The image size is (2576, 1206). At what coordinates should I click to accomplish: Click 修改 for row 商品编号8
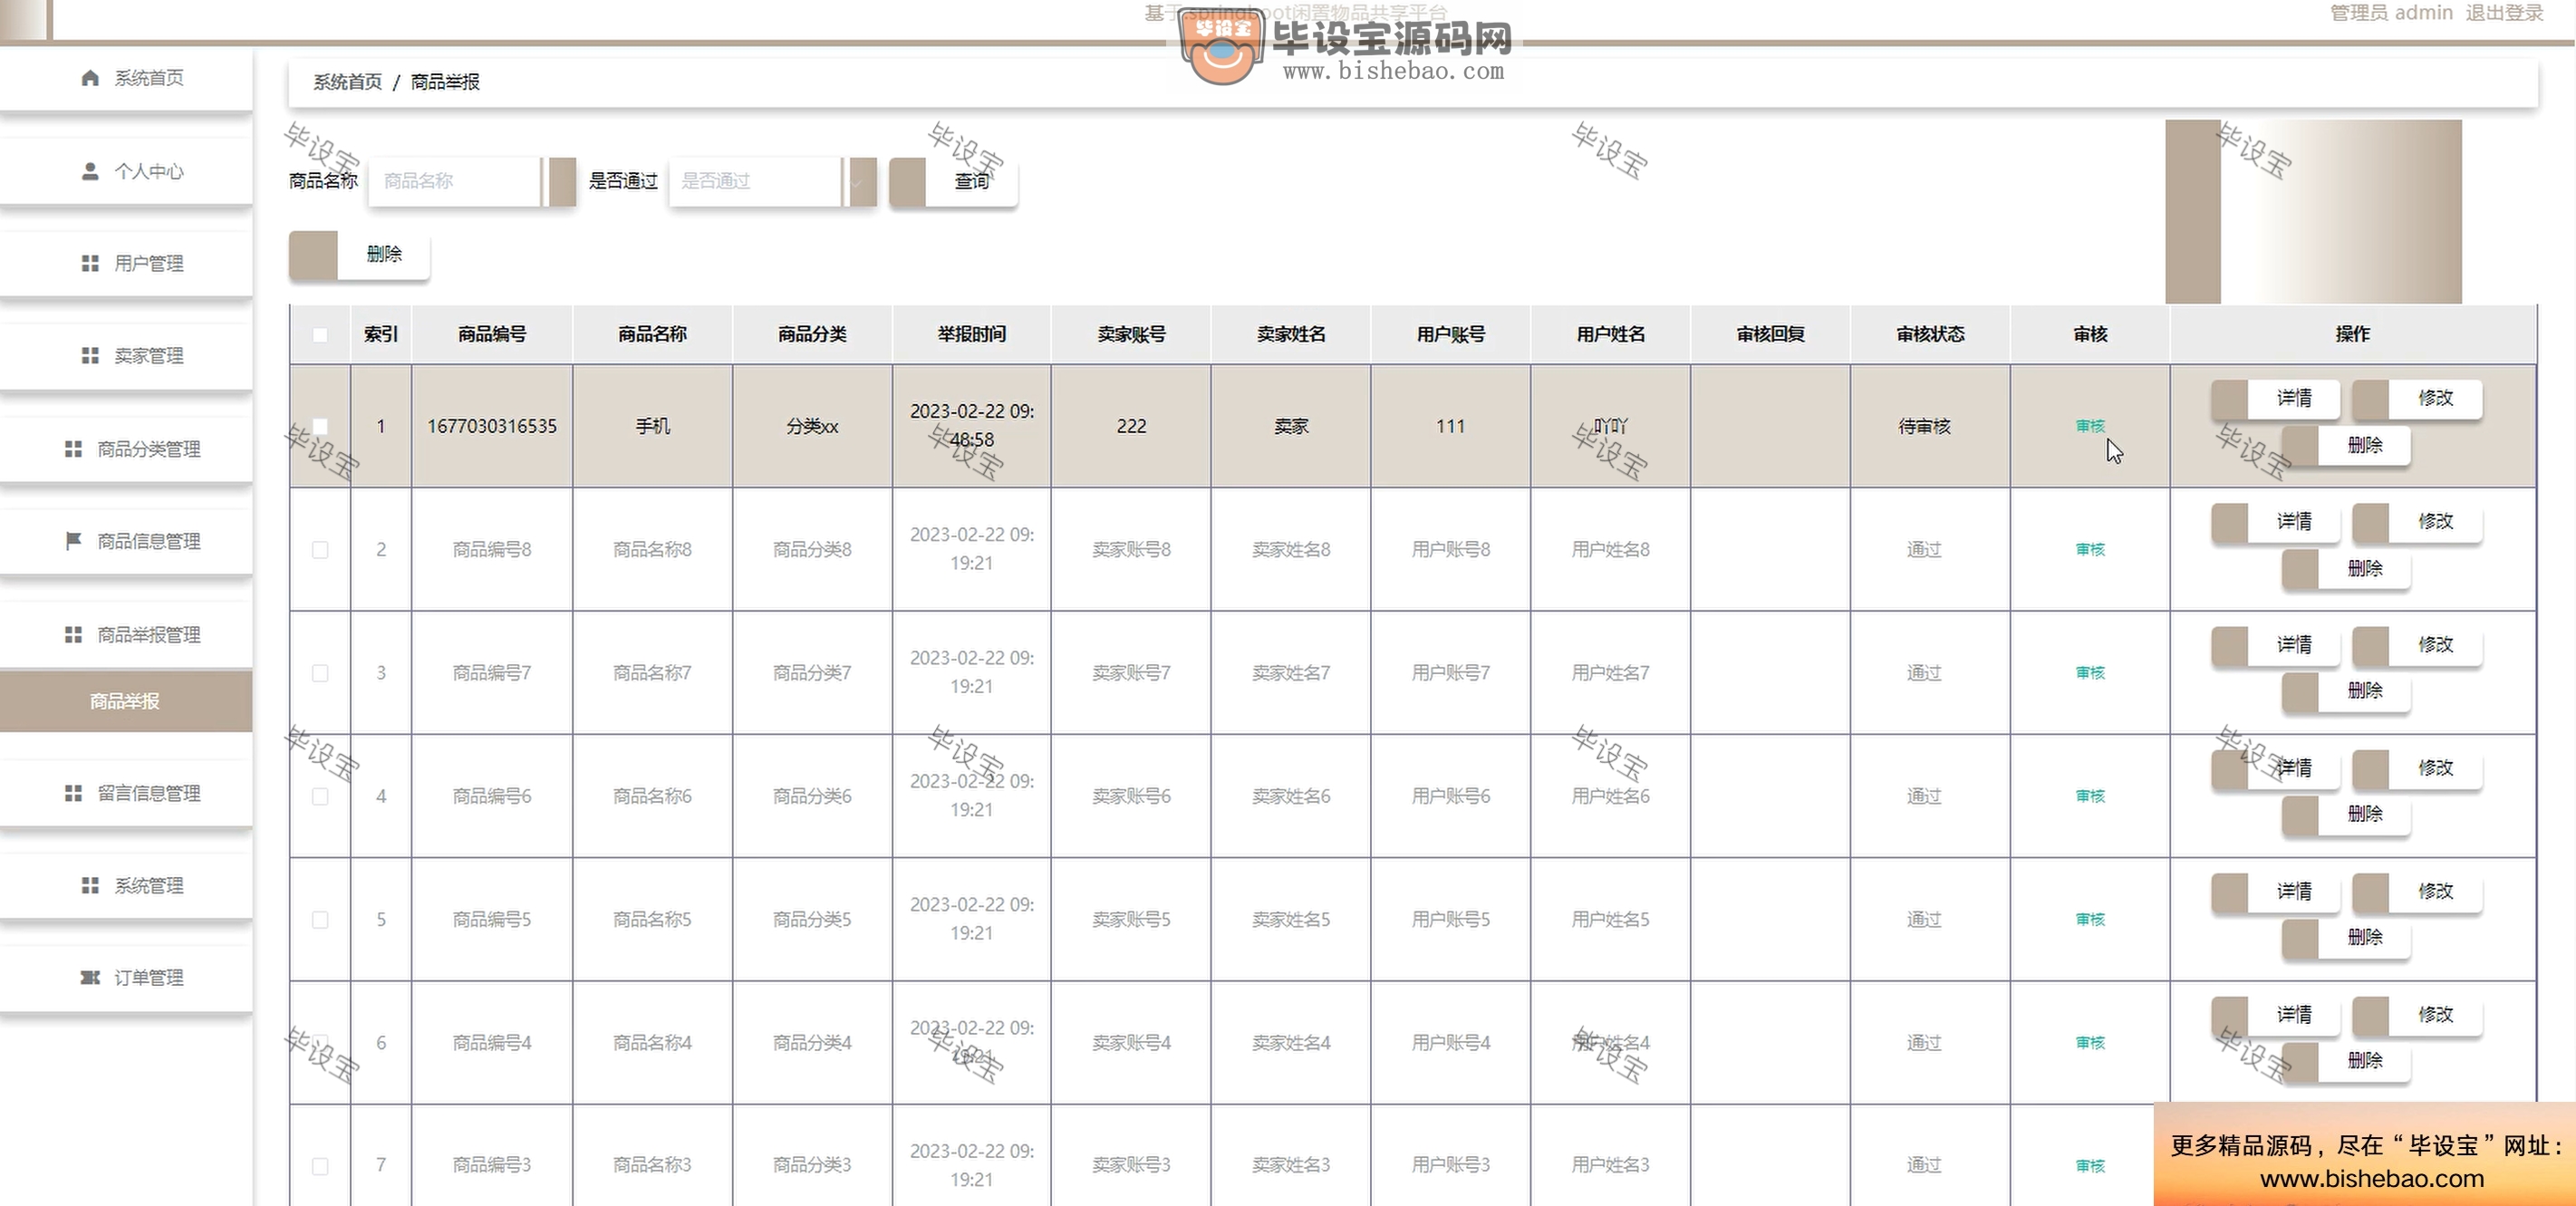click(2417, 522)
